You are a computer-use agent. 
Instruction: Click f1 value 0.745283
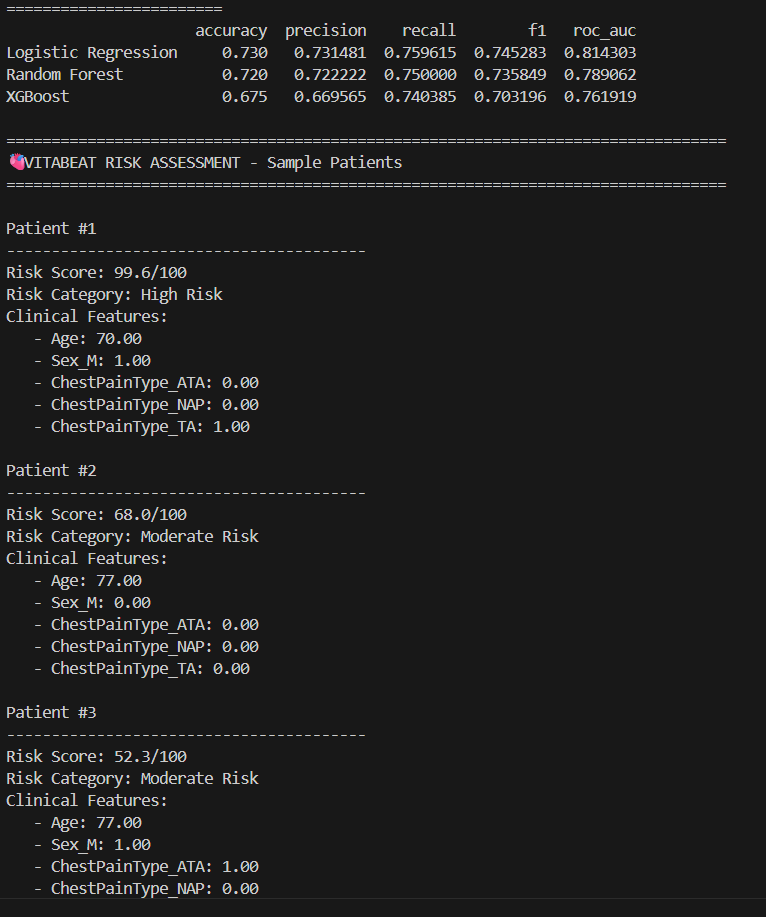click(x=510, y=53)
